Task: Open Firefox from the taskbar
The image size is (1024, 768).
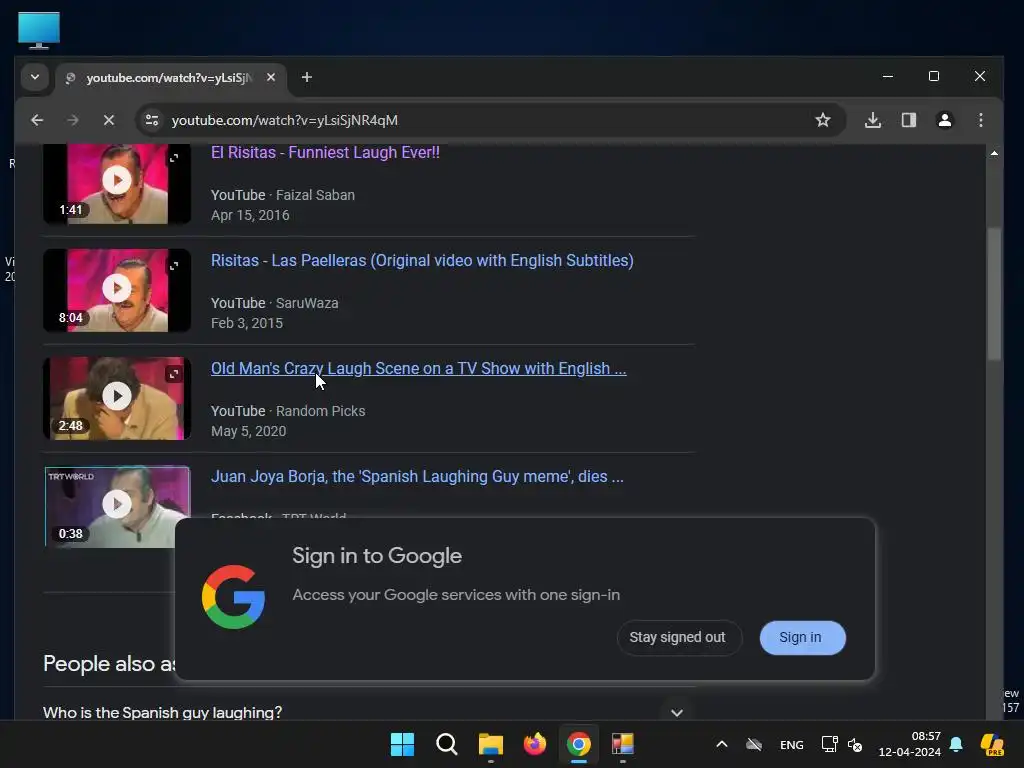Action: [x=535, y=744]
